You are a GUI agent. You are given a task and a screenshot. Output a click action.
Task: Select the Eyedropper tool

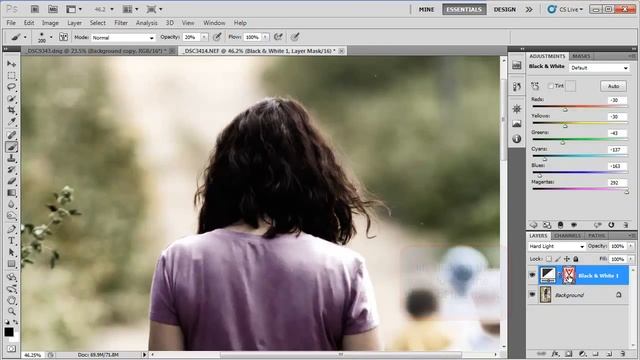(11, 122)
